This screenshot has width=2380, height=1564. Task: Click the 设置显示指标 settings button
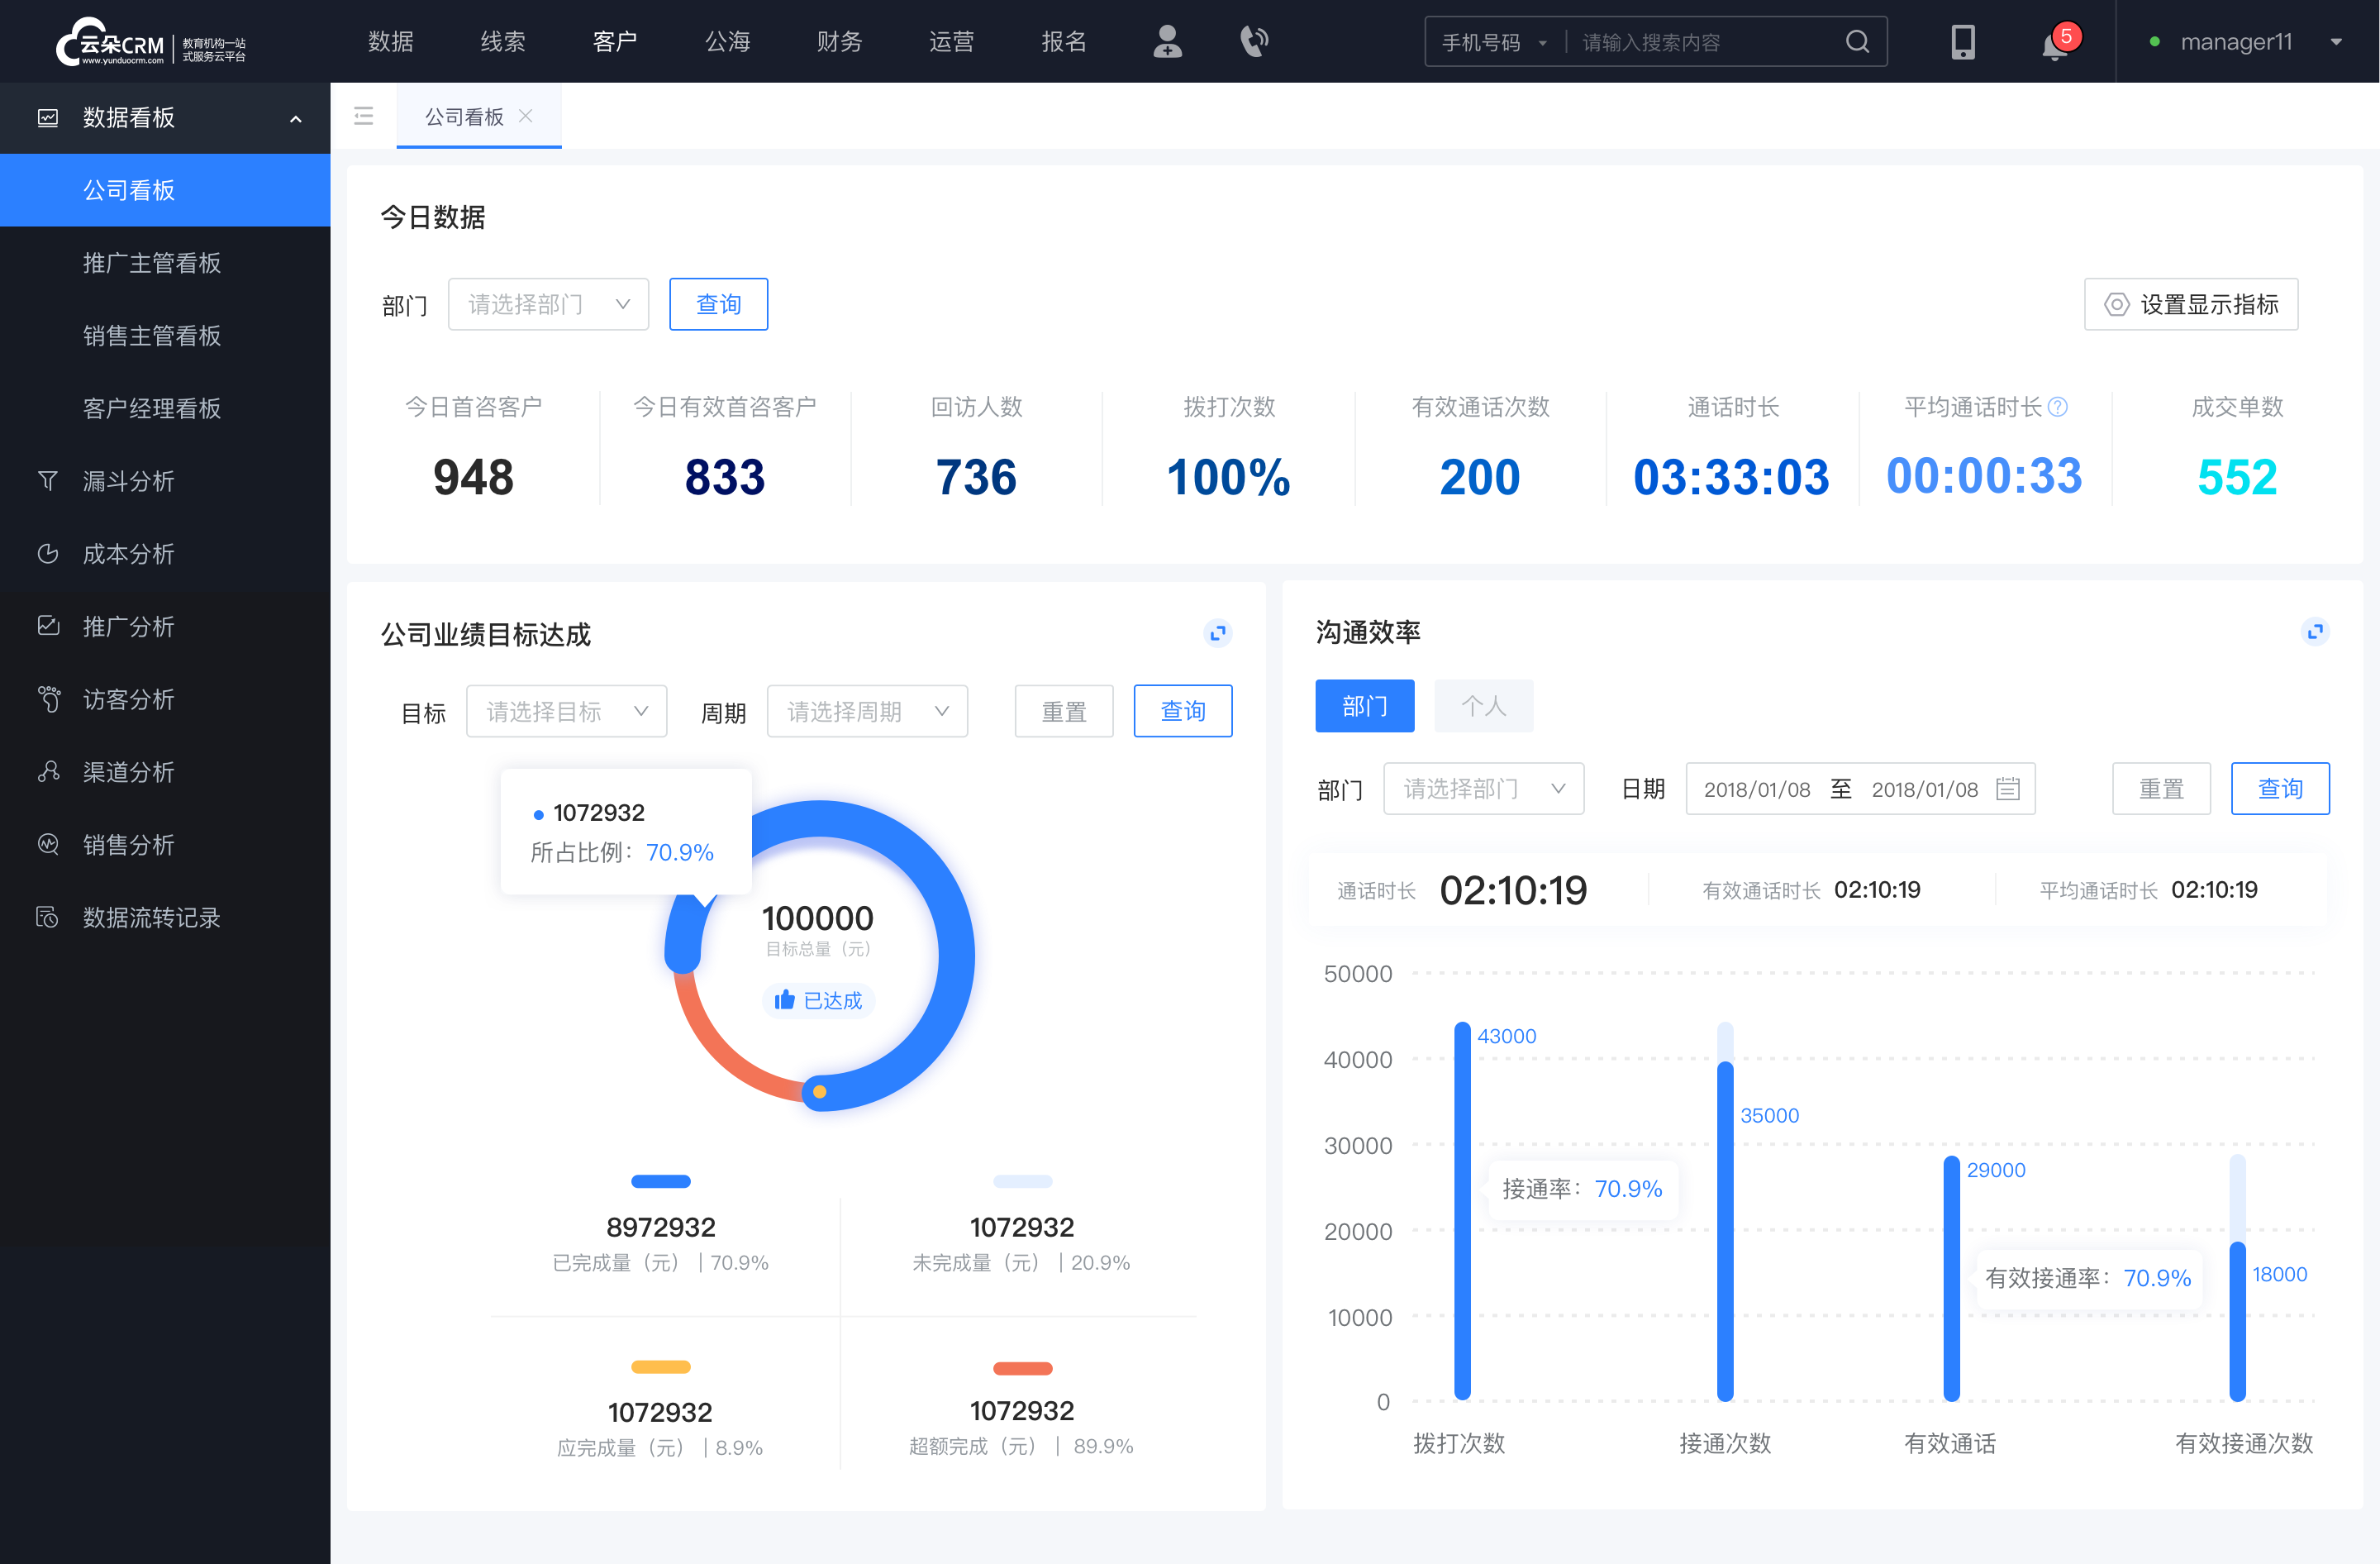click(x=2190, y=302)
